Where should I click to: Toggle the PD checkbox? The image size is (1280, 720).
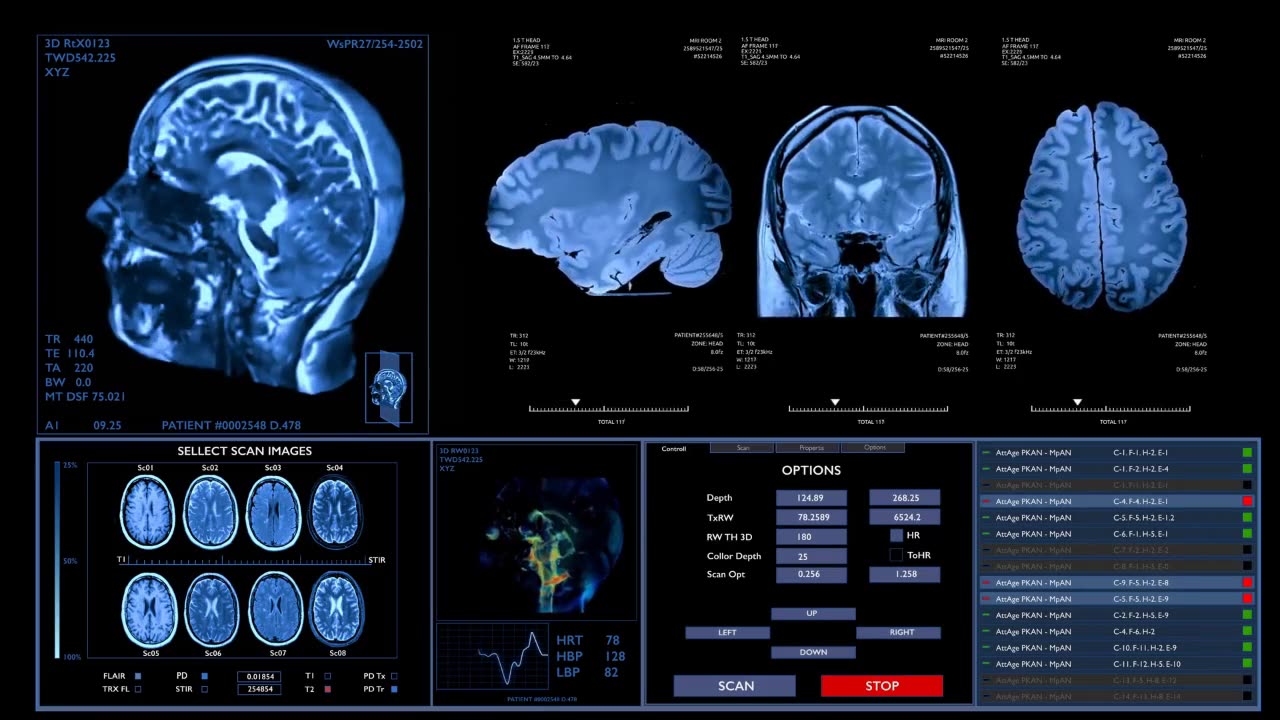(x=204, y=676)
